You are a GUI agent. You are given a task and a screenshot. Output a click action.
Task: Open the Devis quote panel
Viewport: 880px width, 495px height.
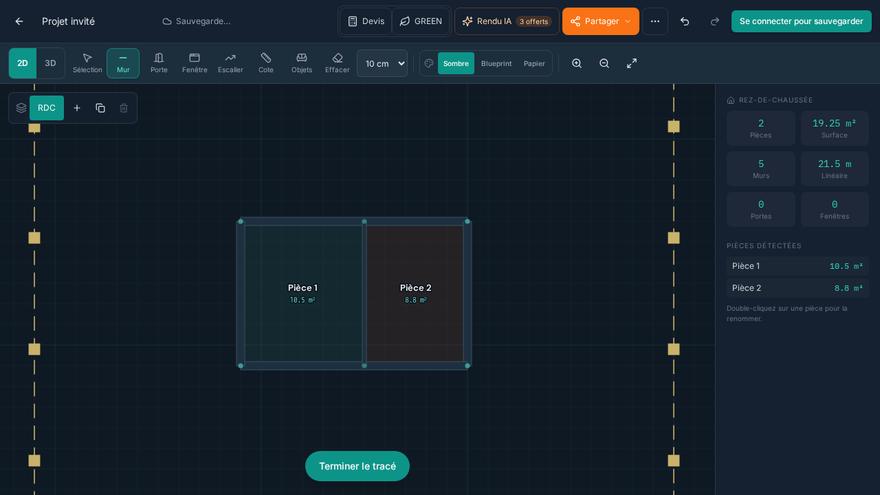[366, 21]
